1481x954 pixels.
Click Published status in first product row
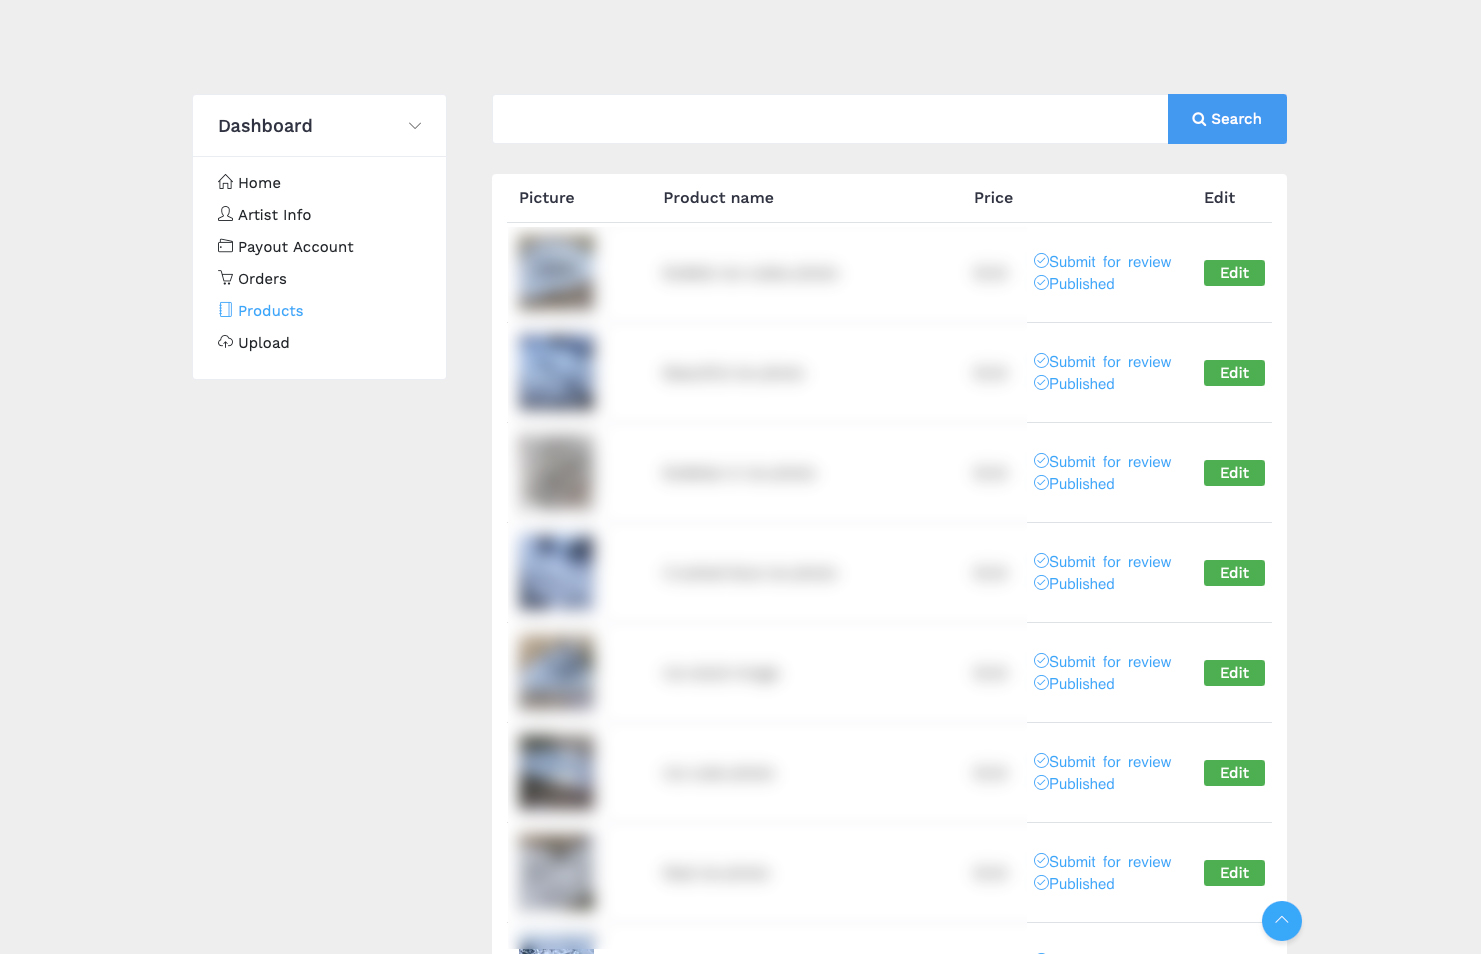click(1074, 284)
